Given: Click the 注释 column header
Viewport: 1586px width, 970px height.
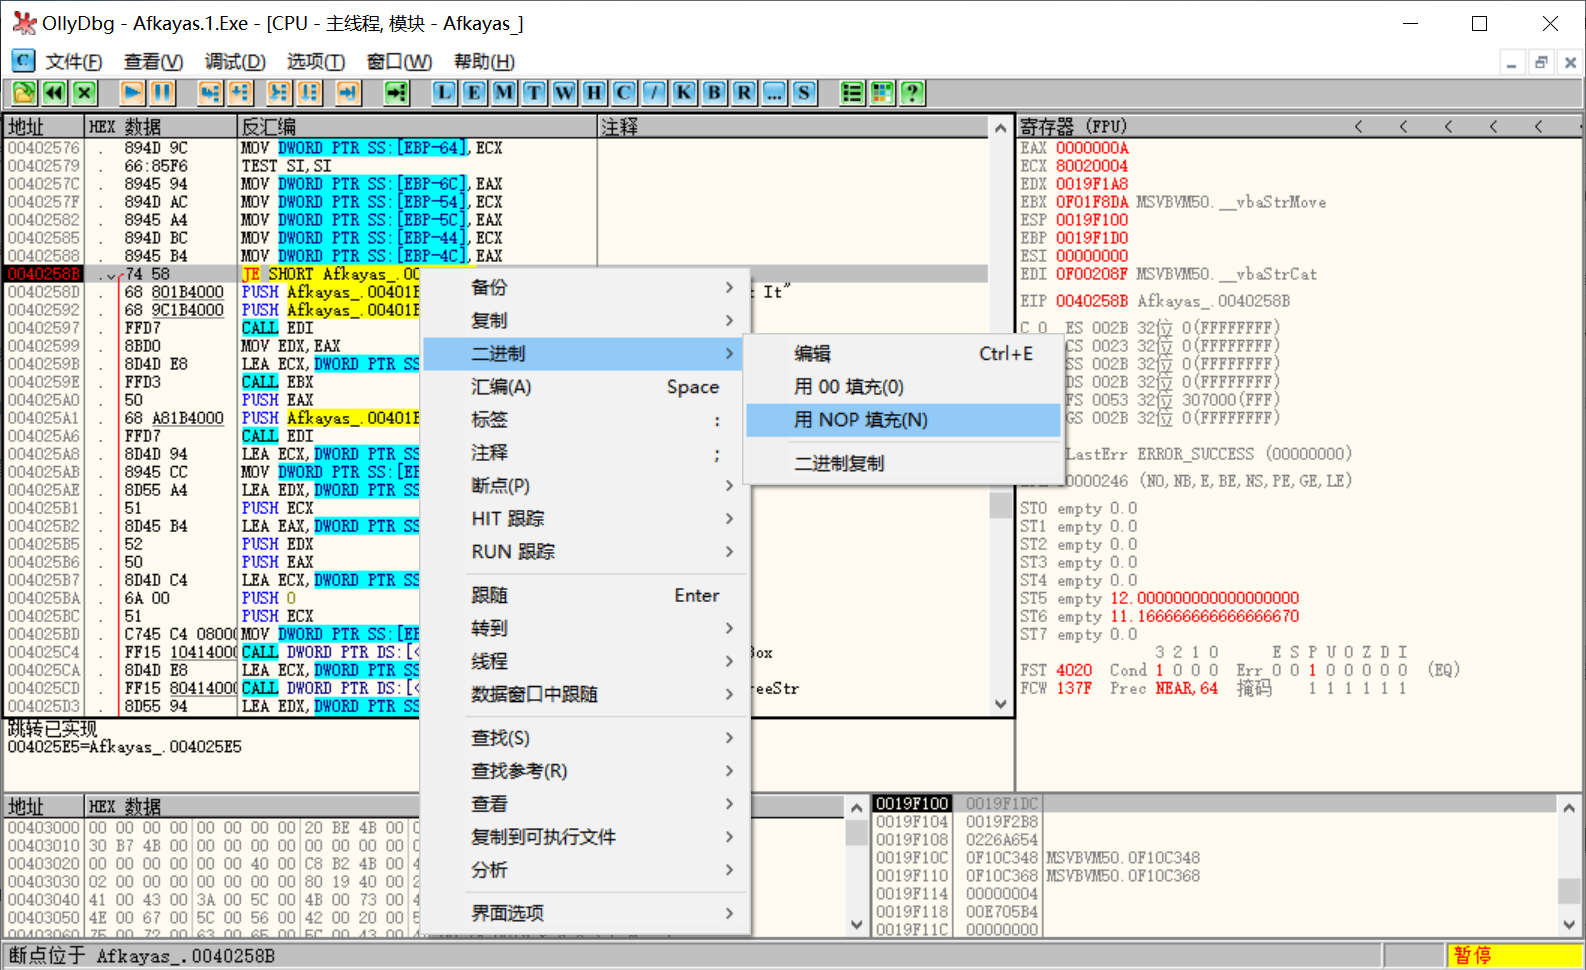Looking at the screenshot, I should [794, 127].
